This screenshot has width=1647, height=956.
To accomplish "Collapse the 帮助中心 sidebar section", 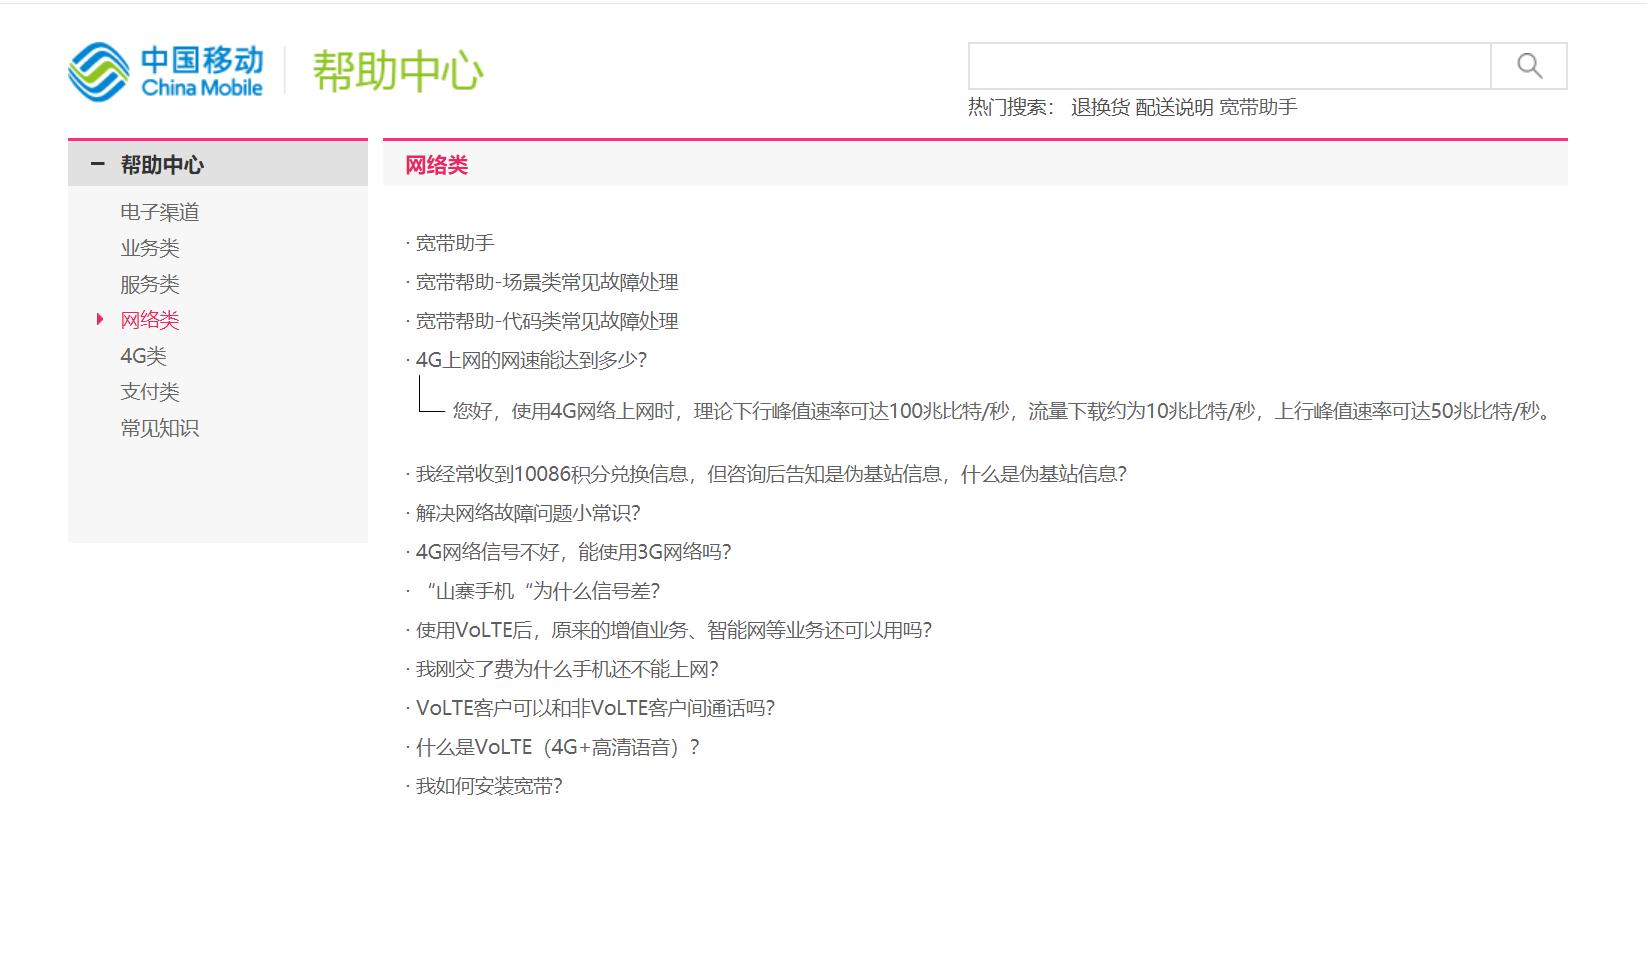I will 97,163.
